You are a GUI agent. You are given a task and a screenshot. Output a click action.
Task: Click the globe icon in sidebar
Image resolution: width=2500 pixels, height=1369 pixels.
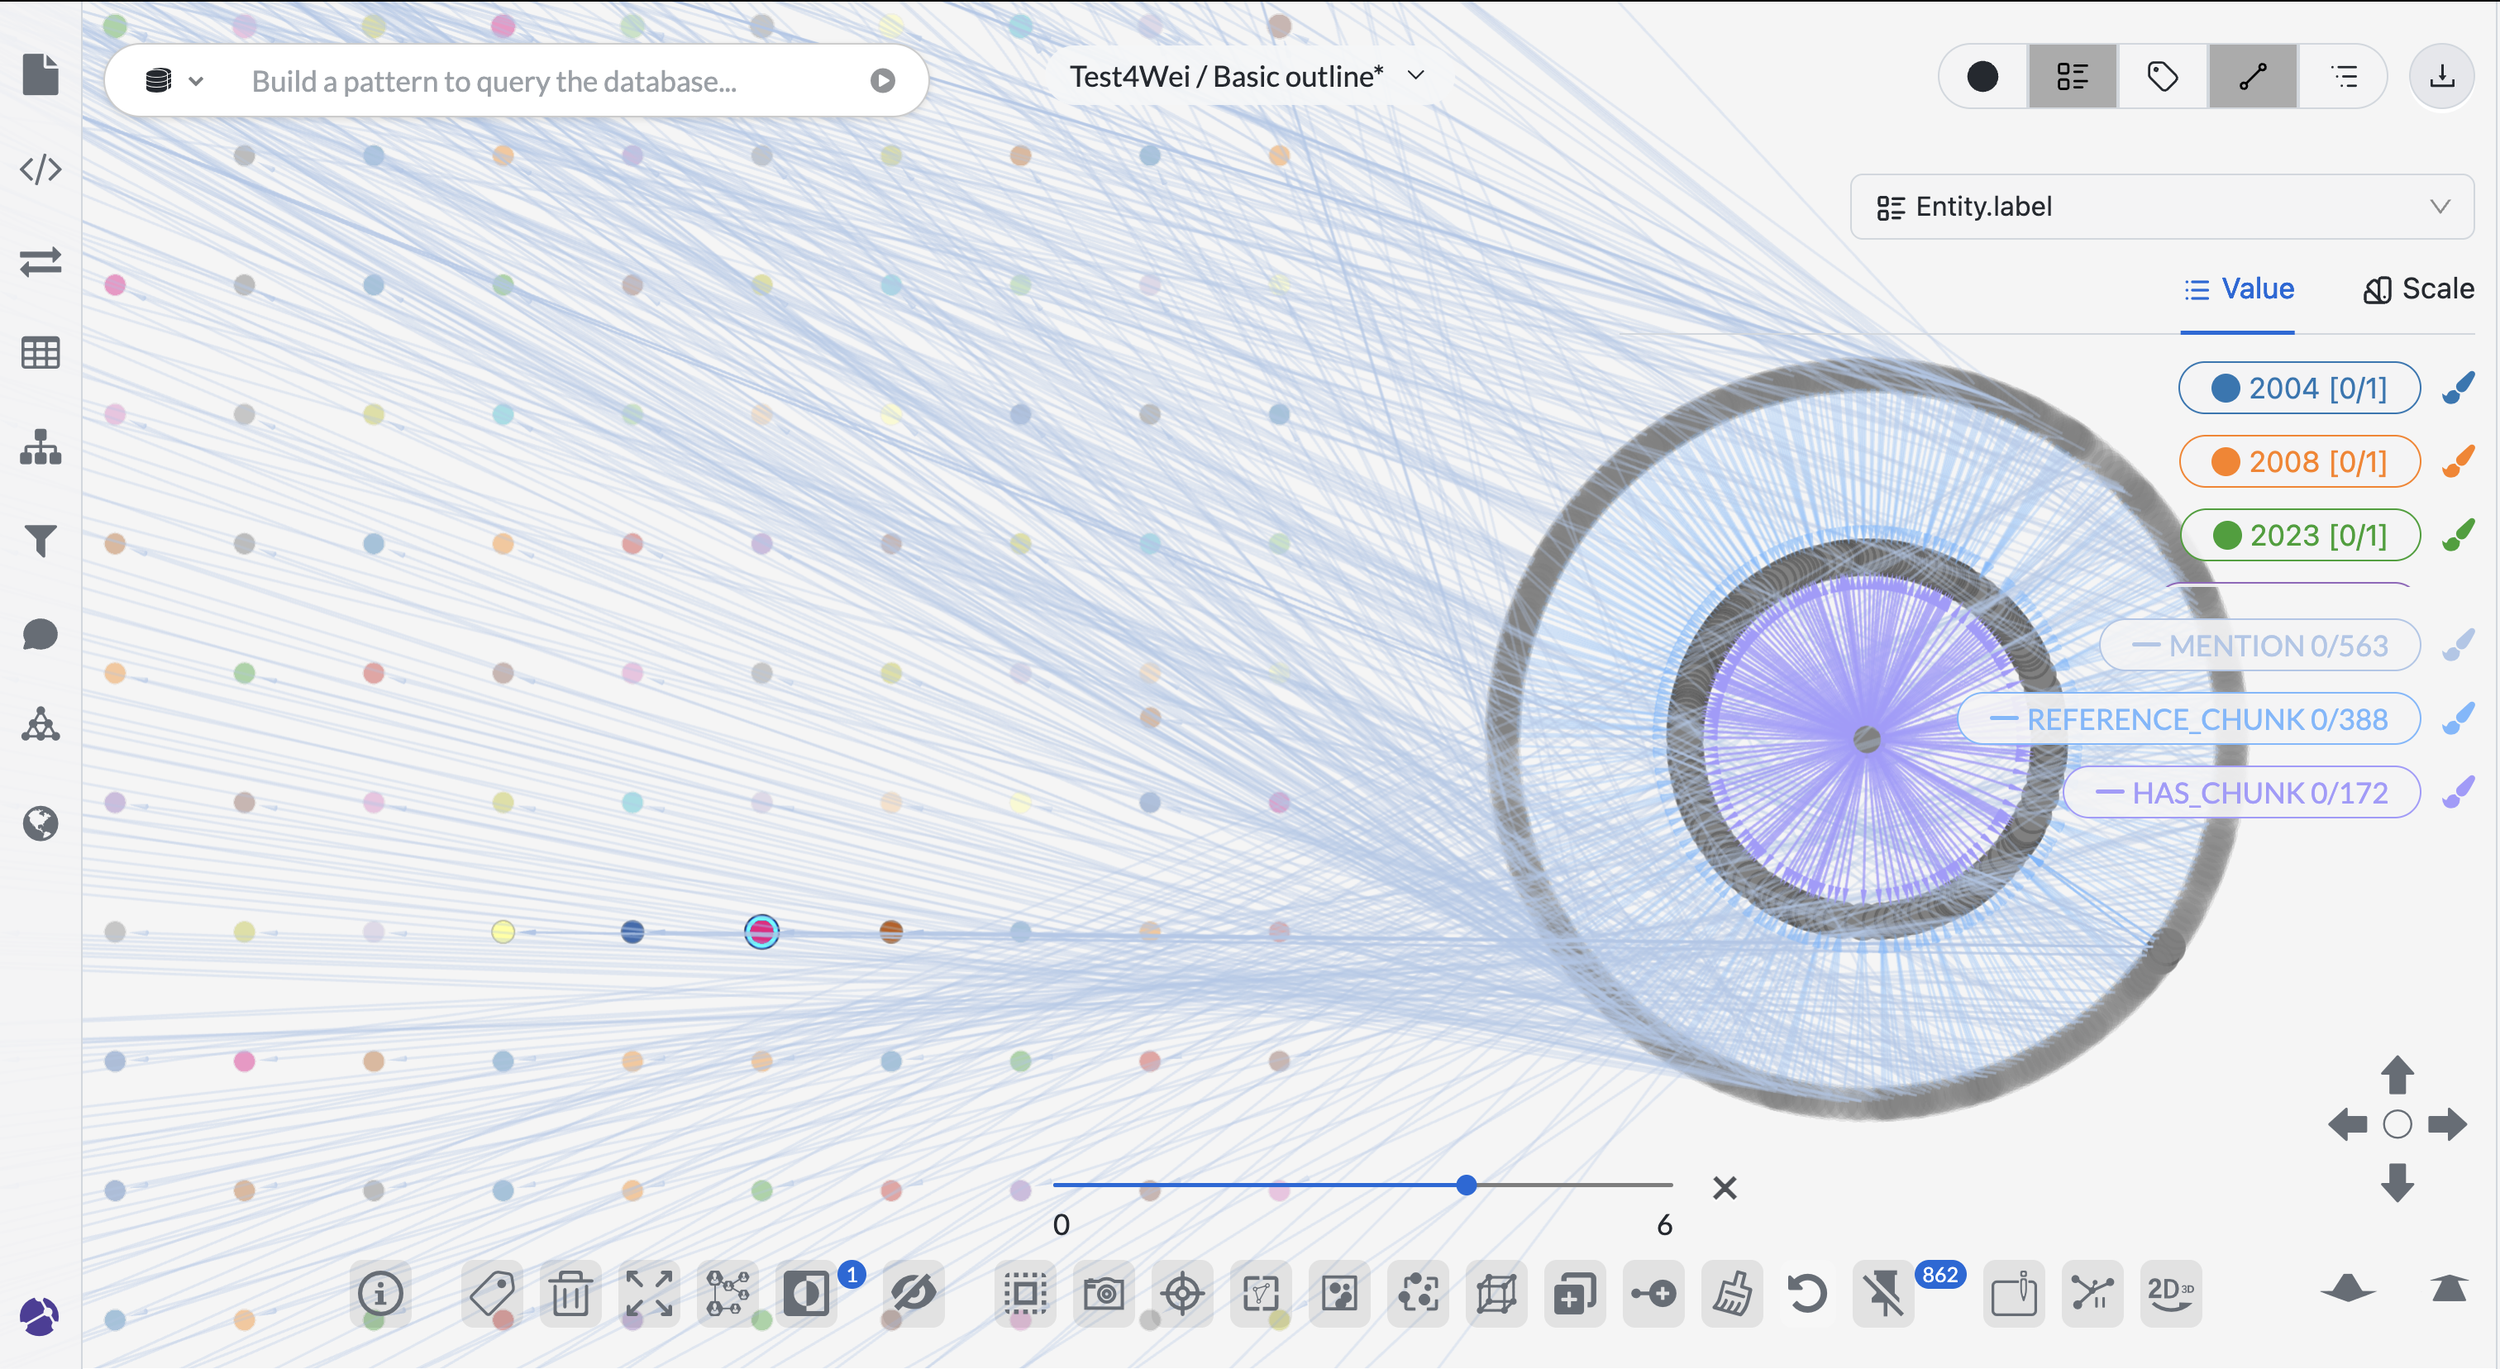[40, 824]
